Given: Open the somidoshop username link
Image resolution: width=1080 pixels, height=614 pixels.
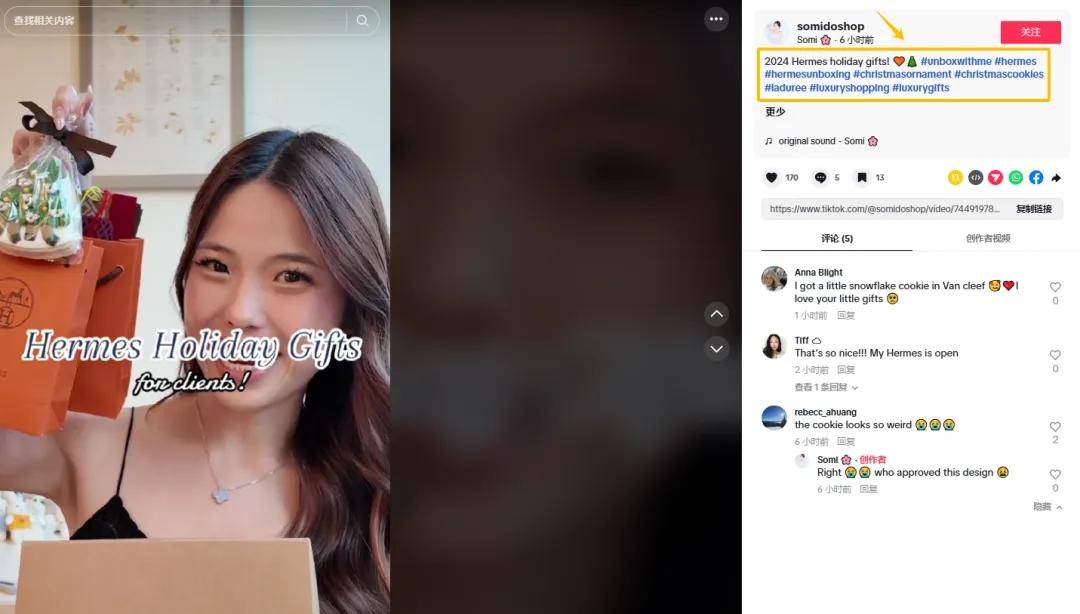Looking at the screenshot, I should coord(831,26).
